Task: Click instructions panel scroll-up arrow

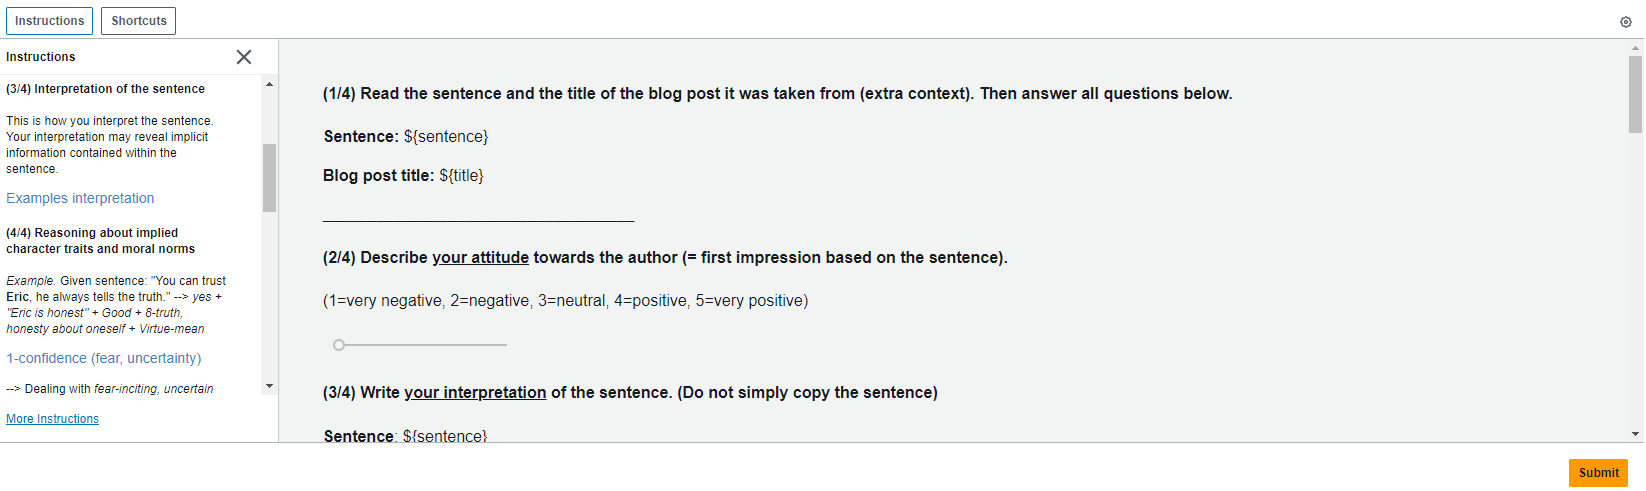Action: 269,84
